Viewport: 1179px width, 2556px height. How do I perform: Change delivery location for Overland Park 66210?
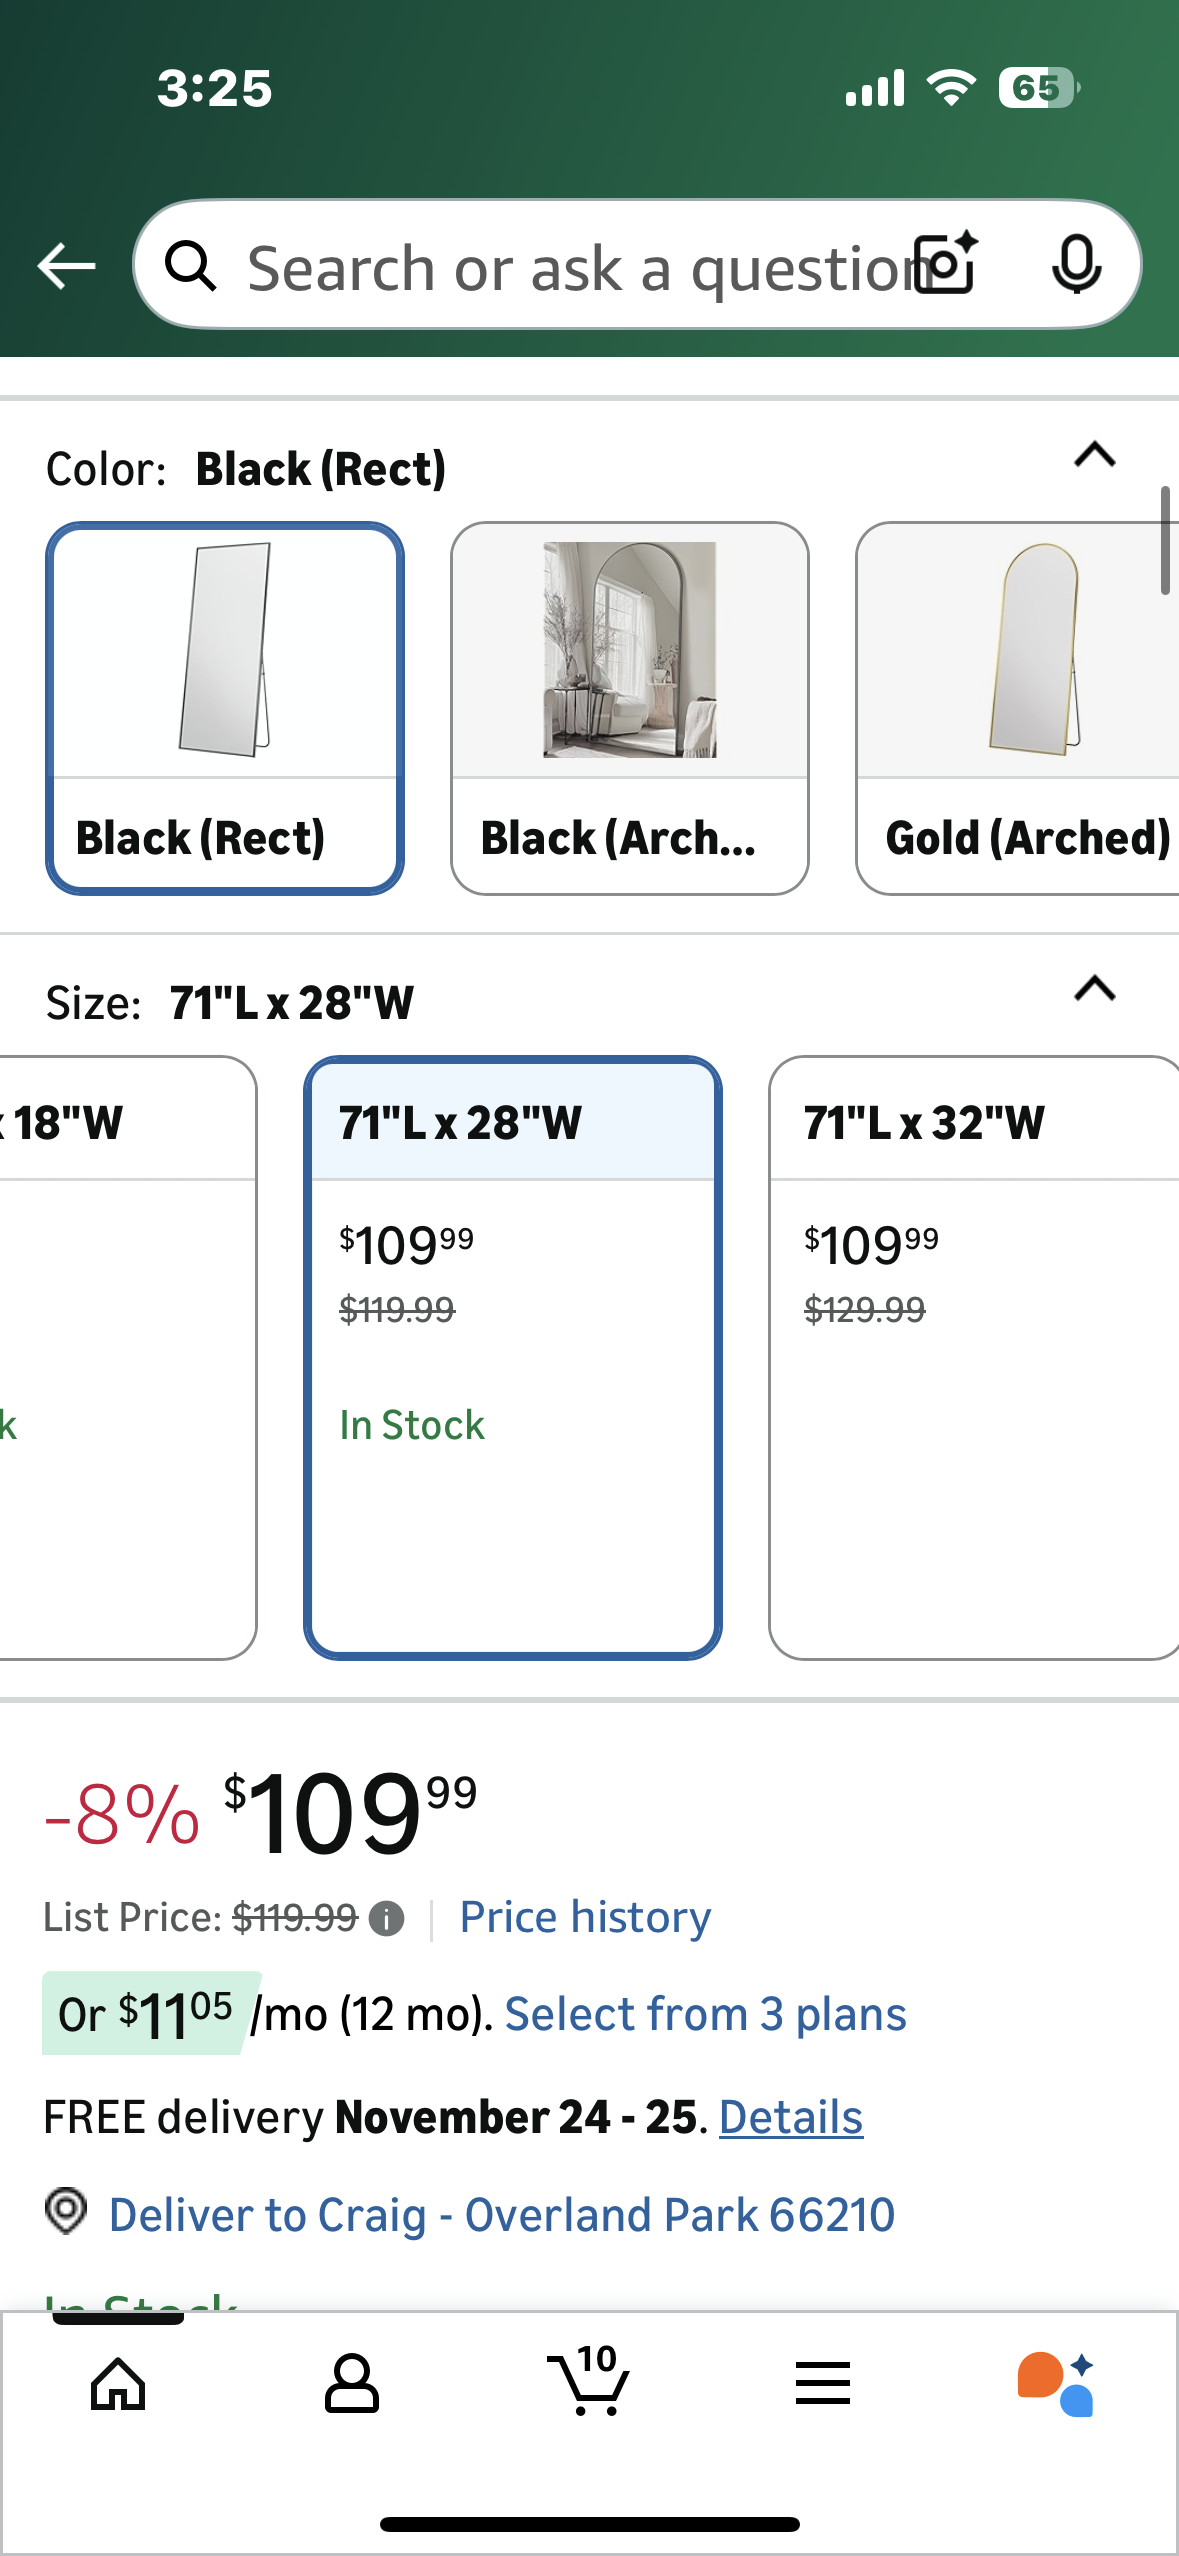coord(500,2214)
